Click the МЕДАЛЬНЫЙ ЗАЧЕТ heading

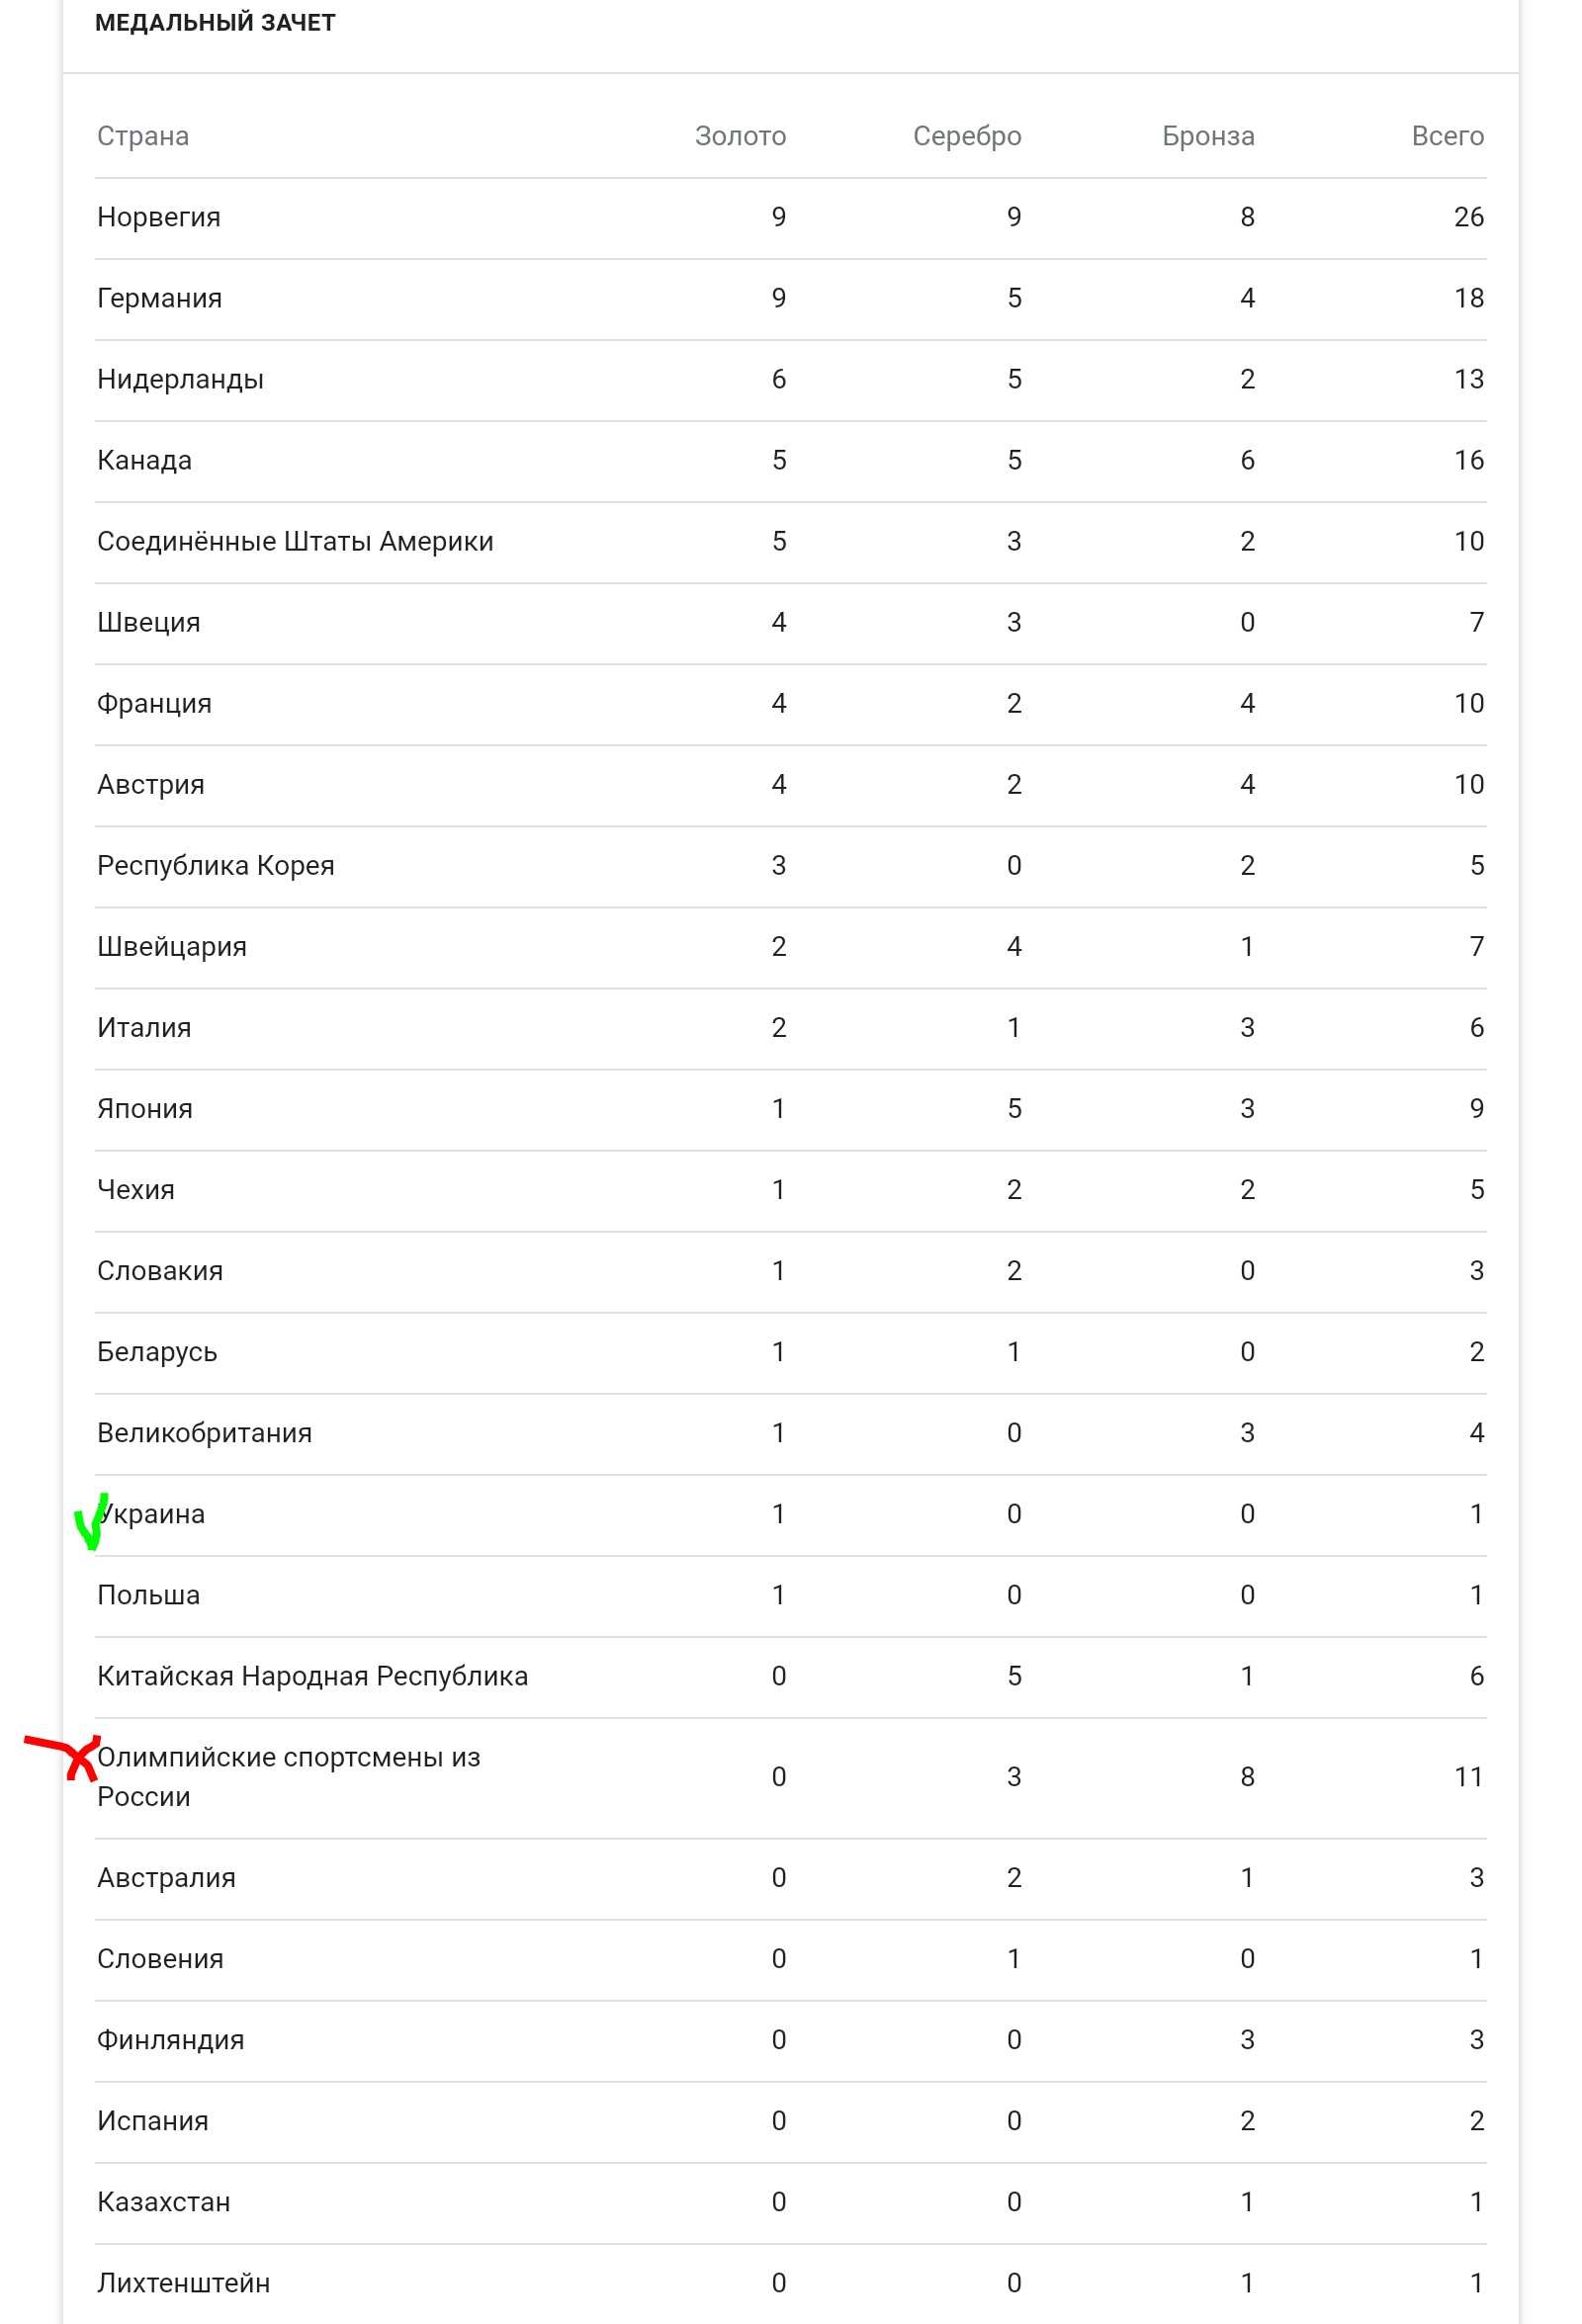[215, 23]
